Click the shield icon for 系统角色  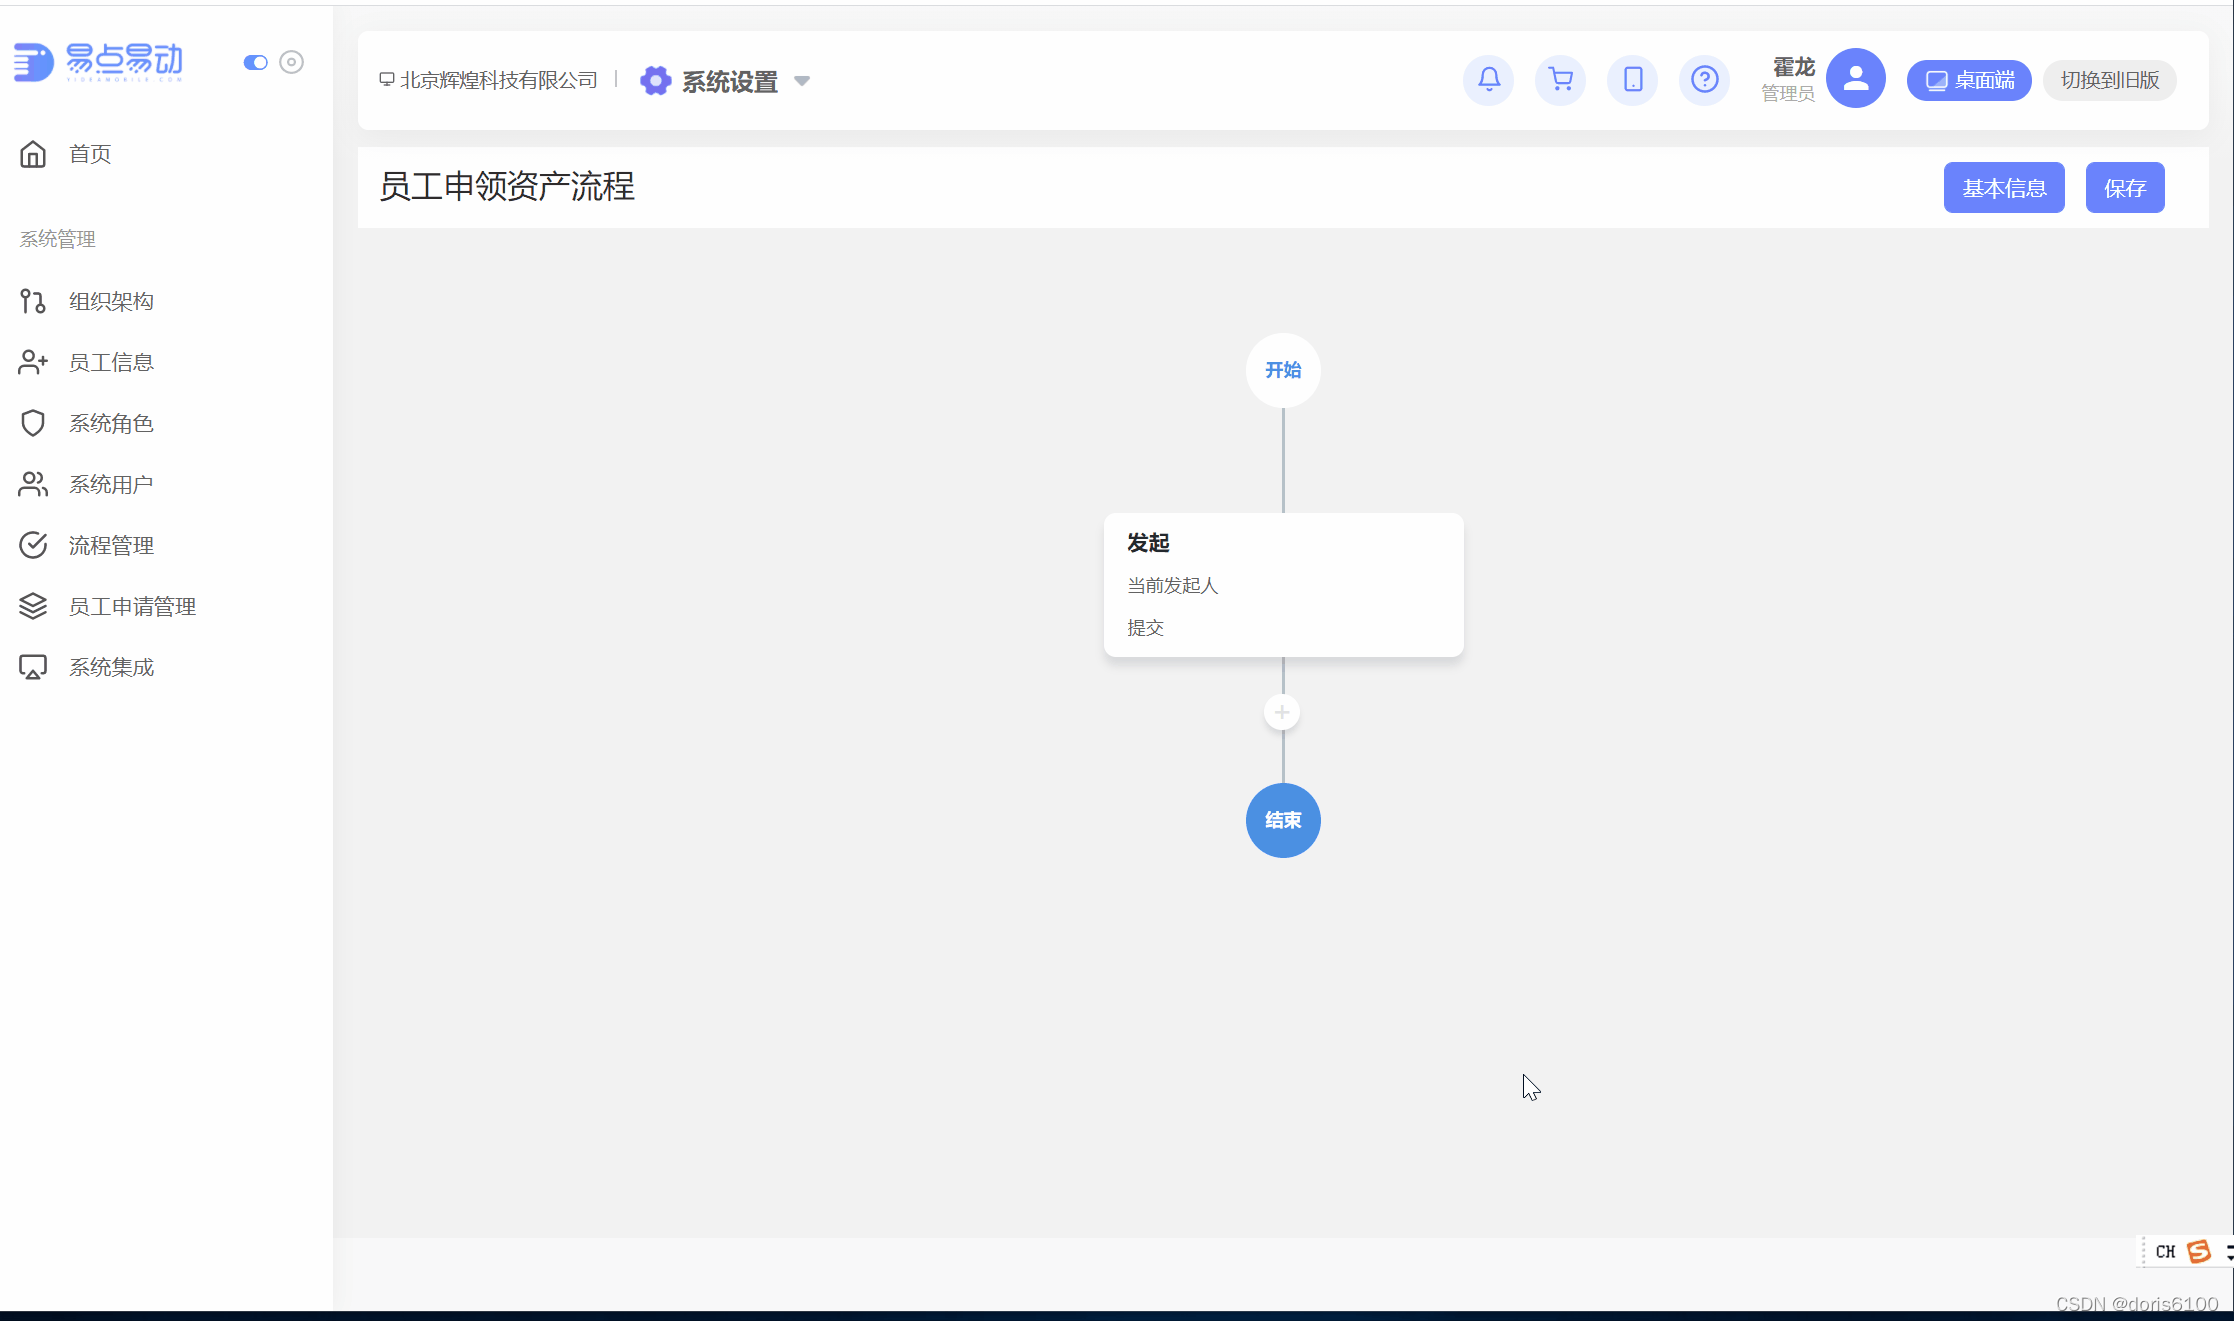[x=33, y=423]
